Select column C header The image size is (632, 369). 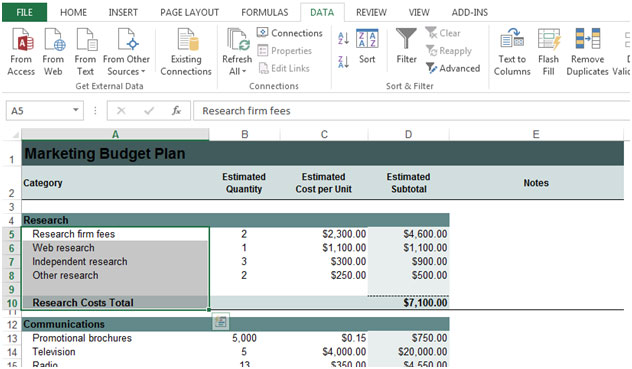(x=324, y=134)
